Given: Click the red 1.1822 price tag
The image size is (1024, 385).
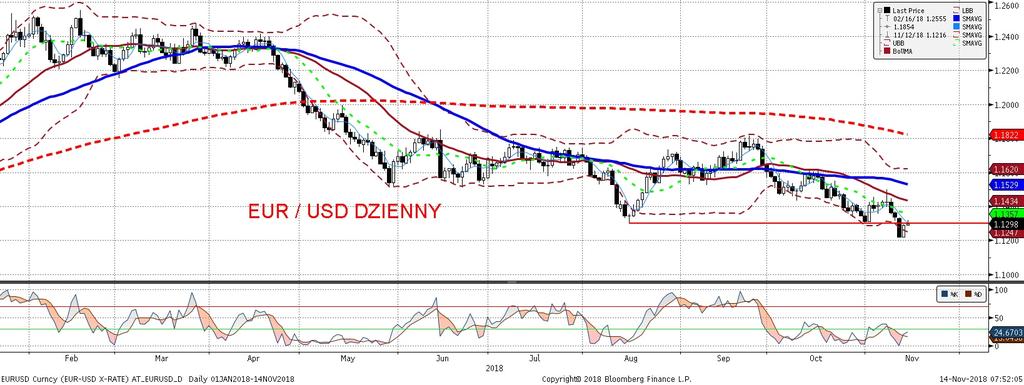Looking at the screenshot, I should pyautogui.click(x=1006, y=134).
